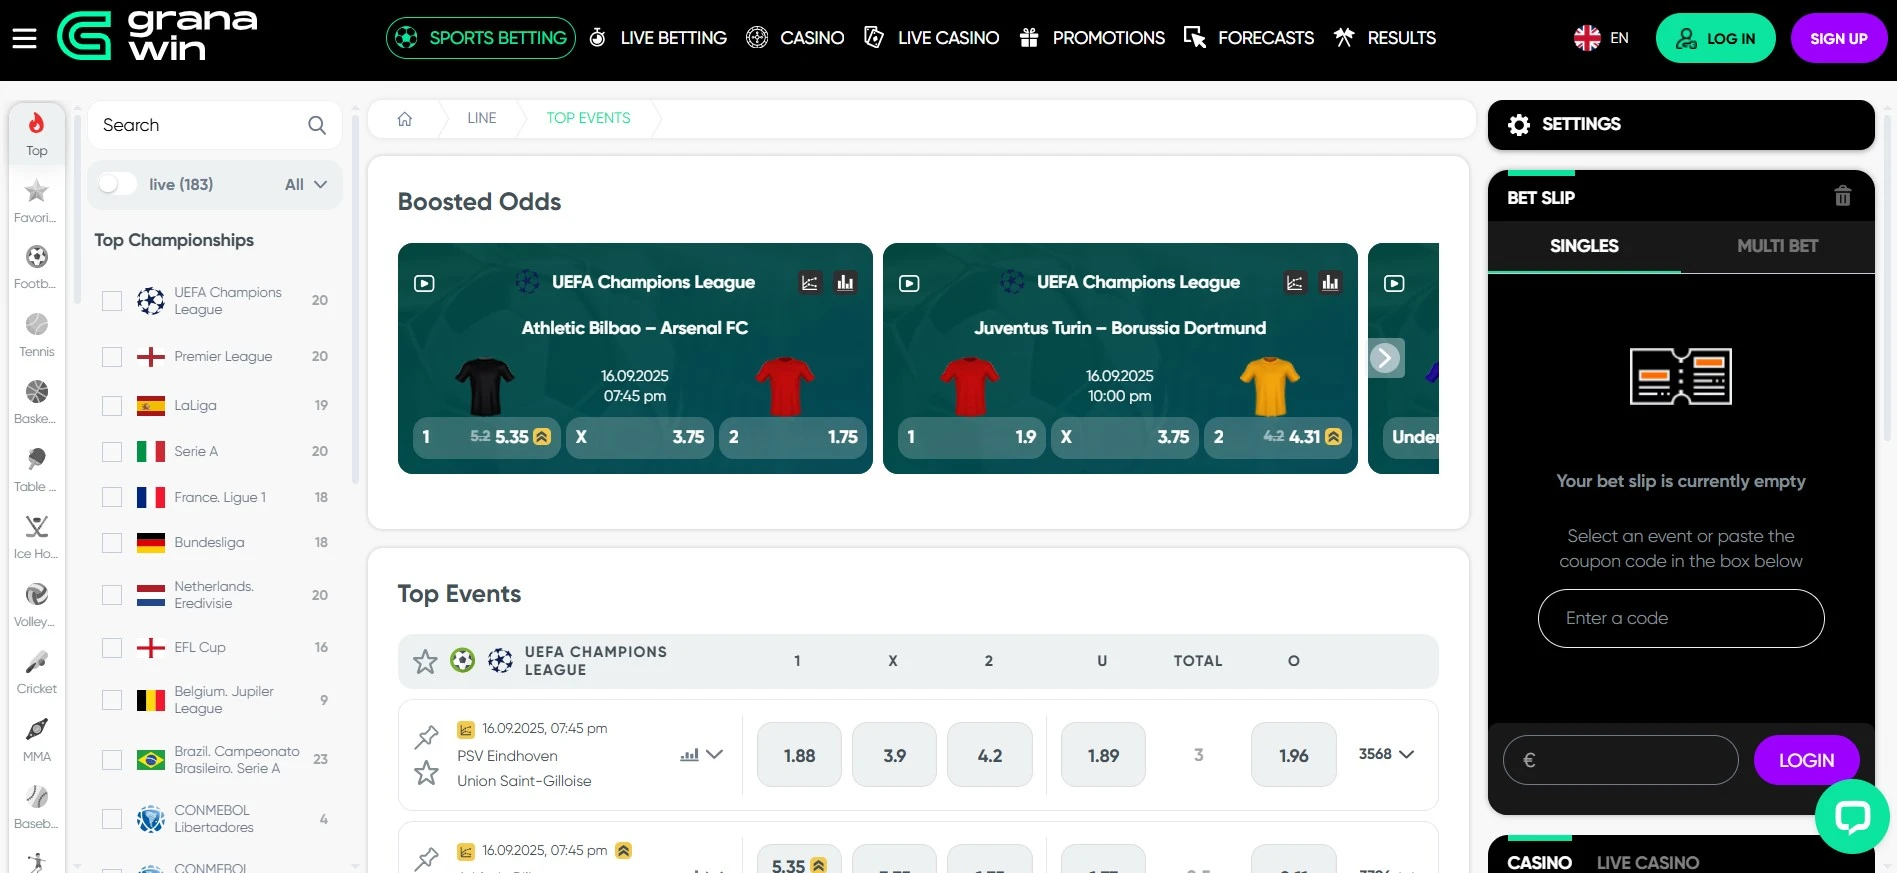
Task: Open bar statistics icon on Athletic Bilbao card
Action: tap(846, 283)
